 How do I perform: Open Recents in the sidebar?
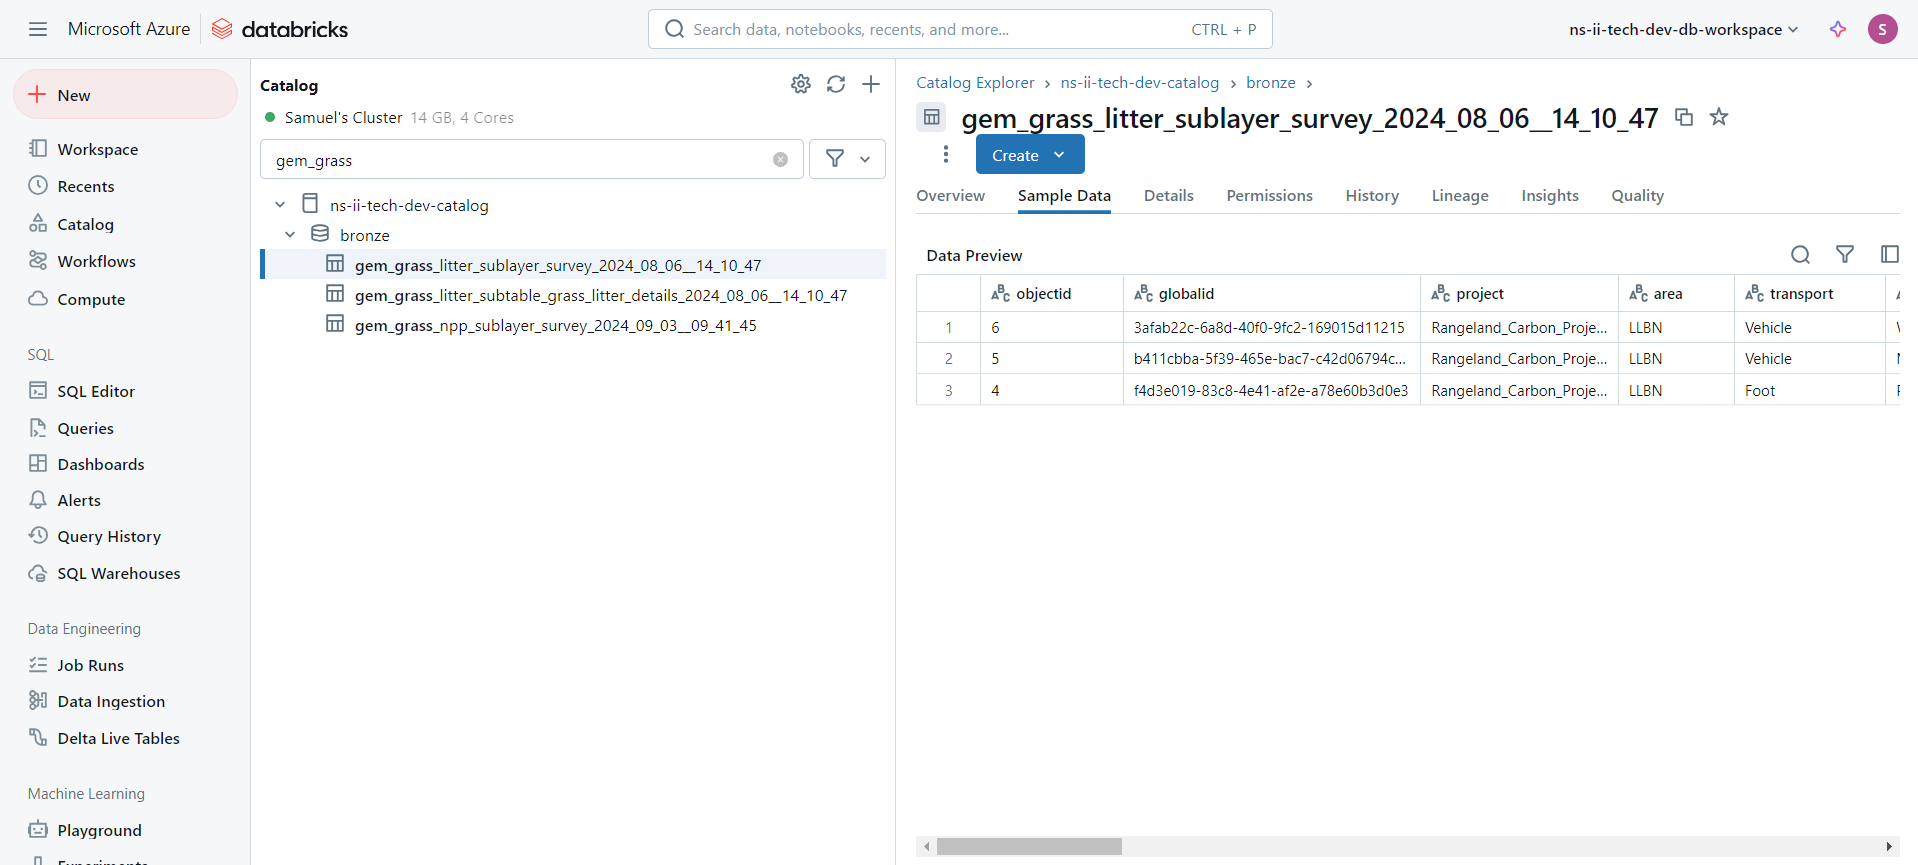coord(86,186)
